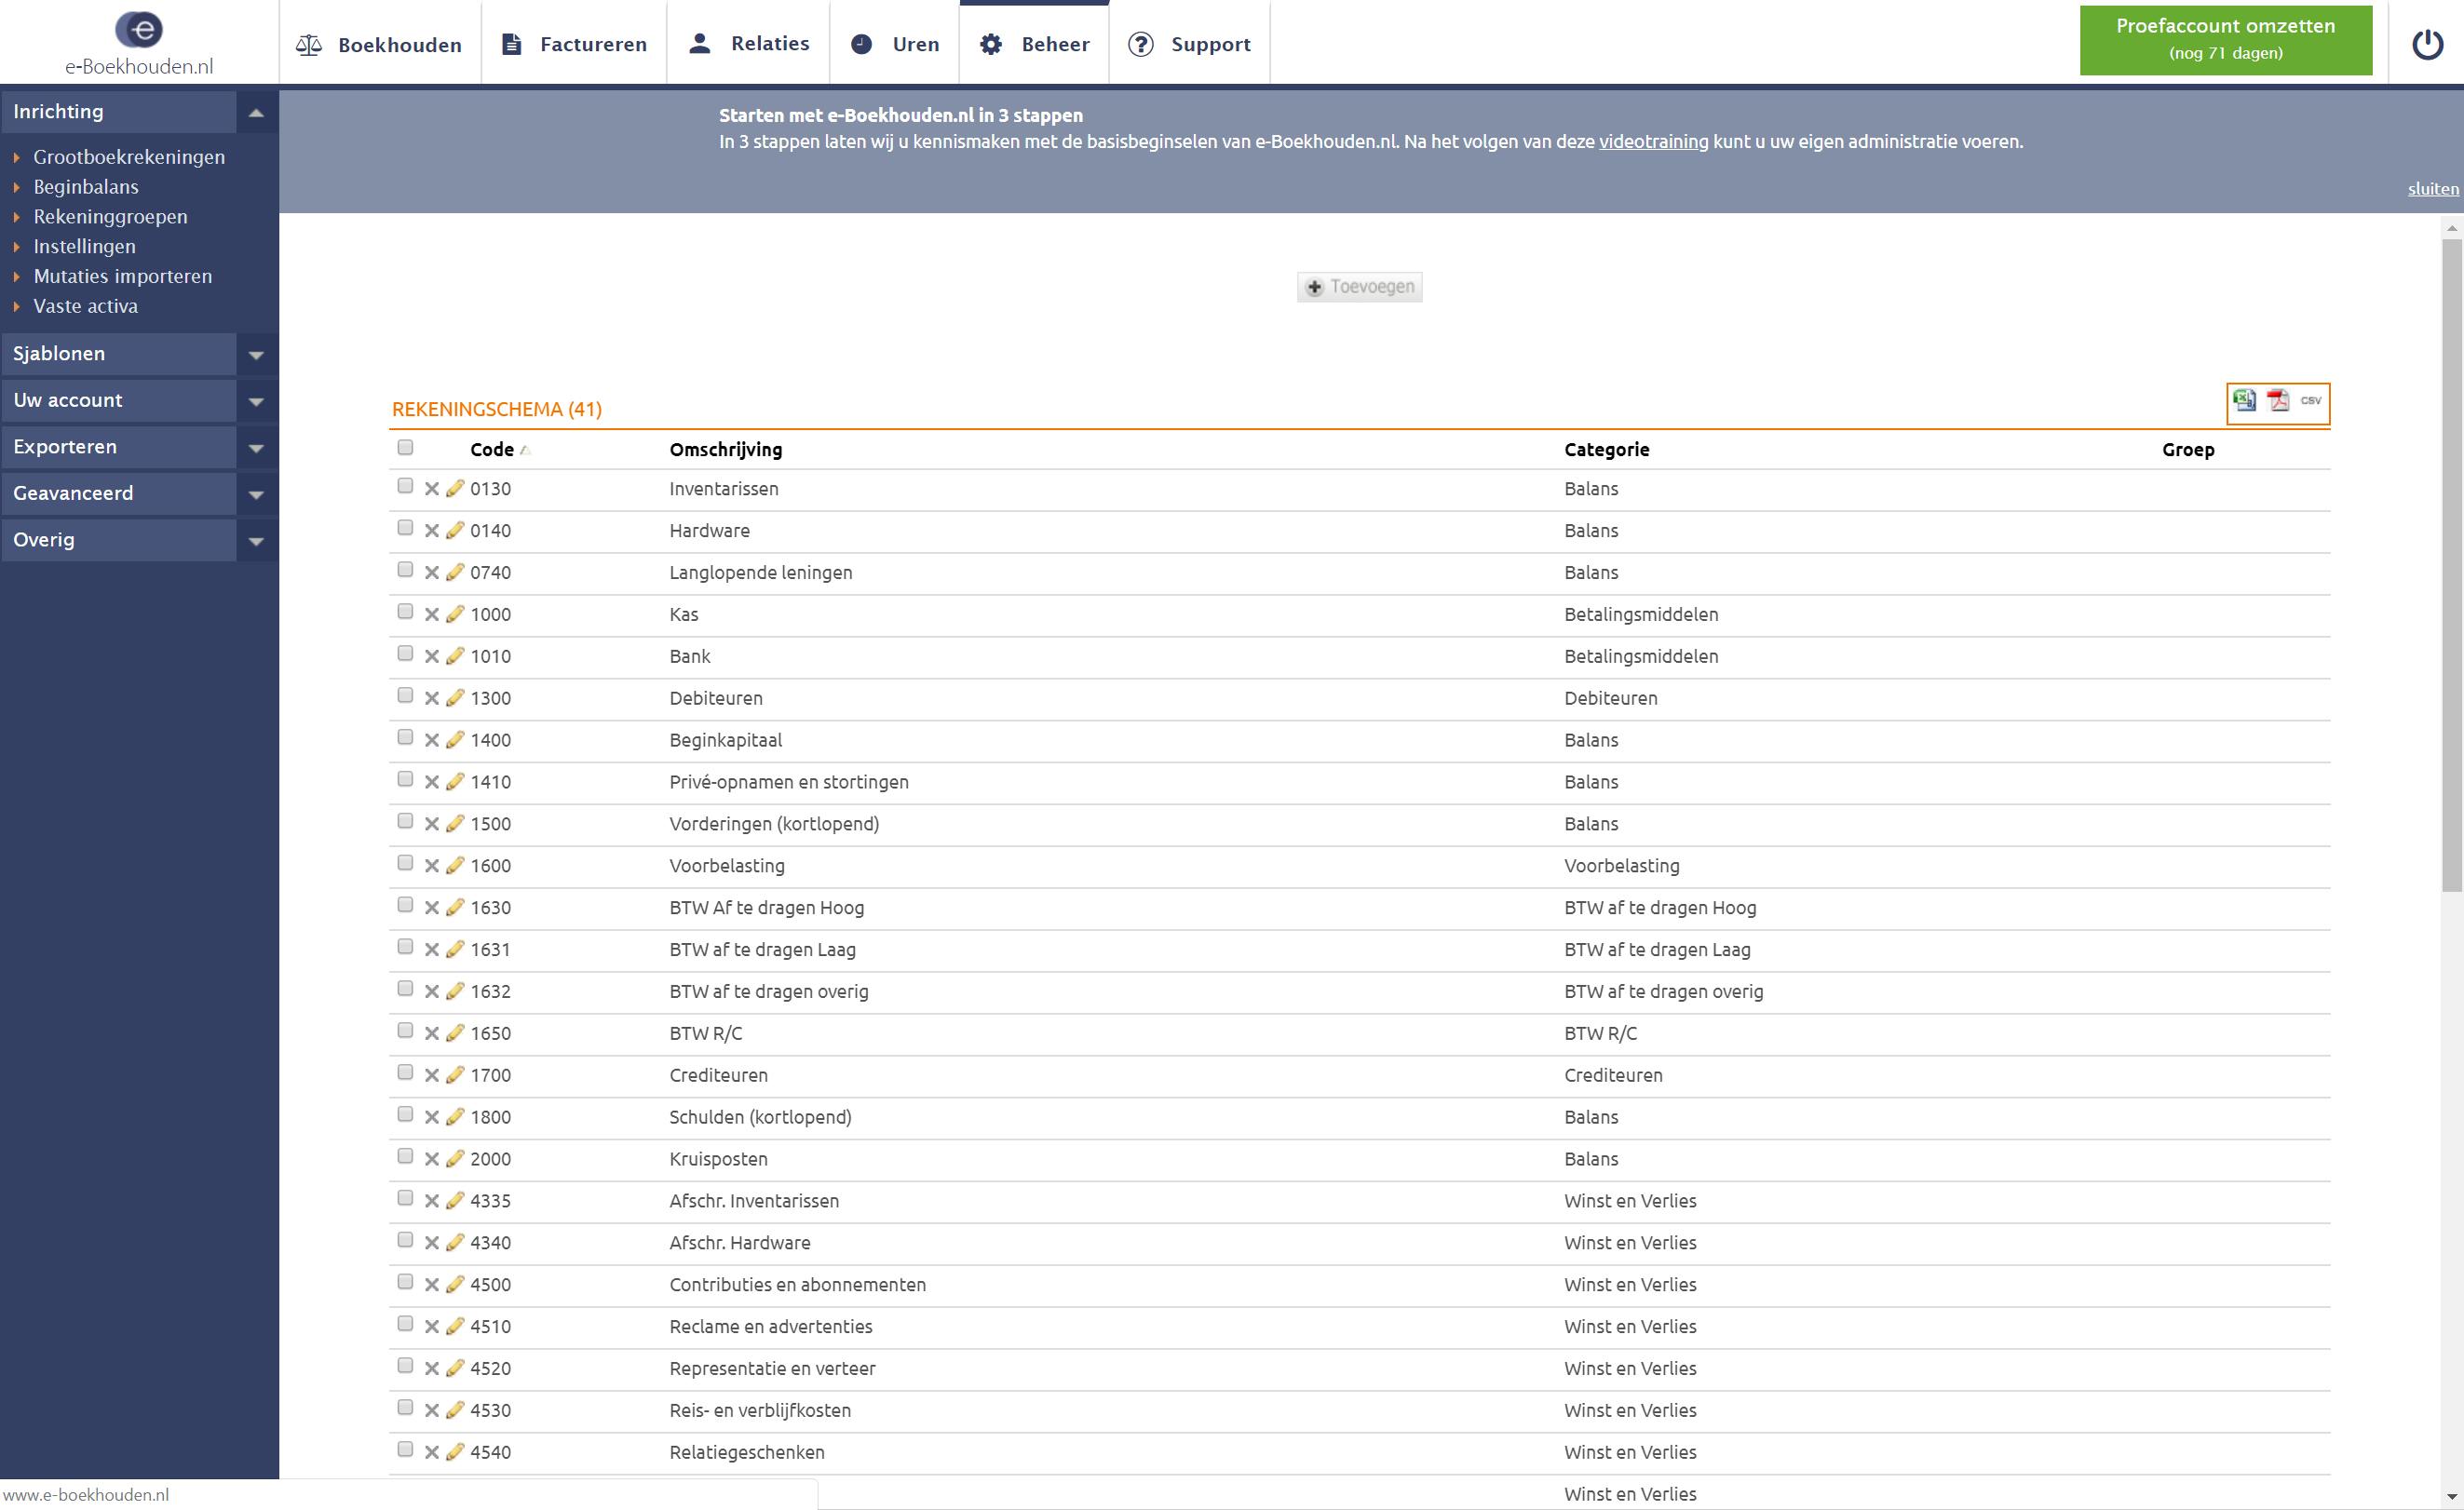Check the 0140 Hardware row checkbox
This screenshot has width=2464, height=1510.
[405, 528]
